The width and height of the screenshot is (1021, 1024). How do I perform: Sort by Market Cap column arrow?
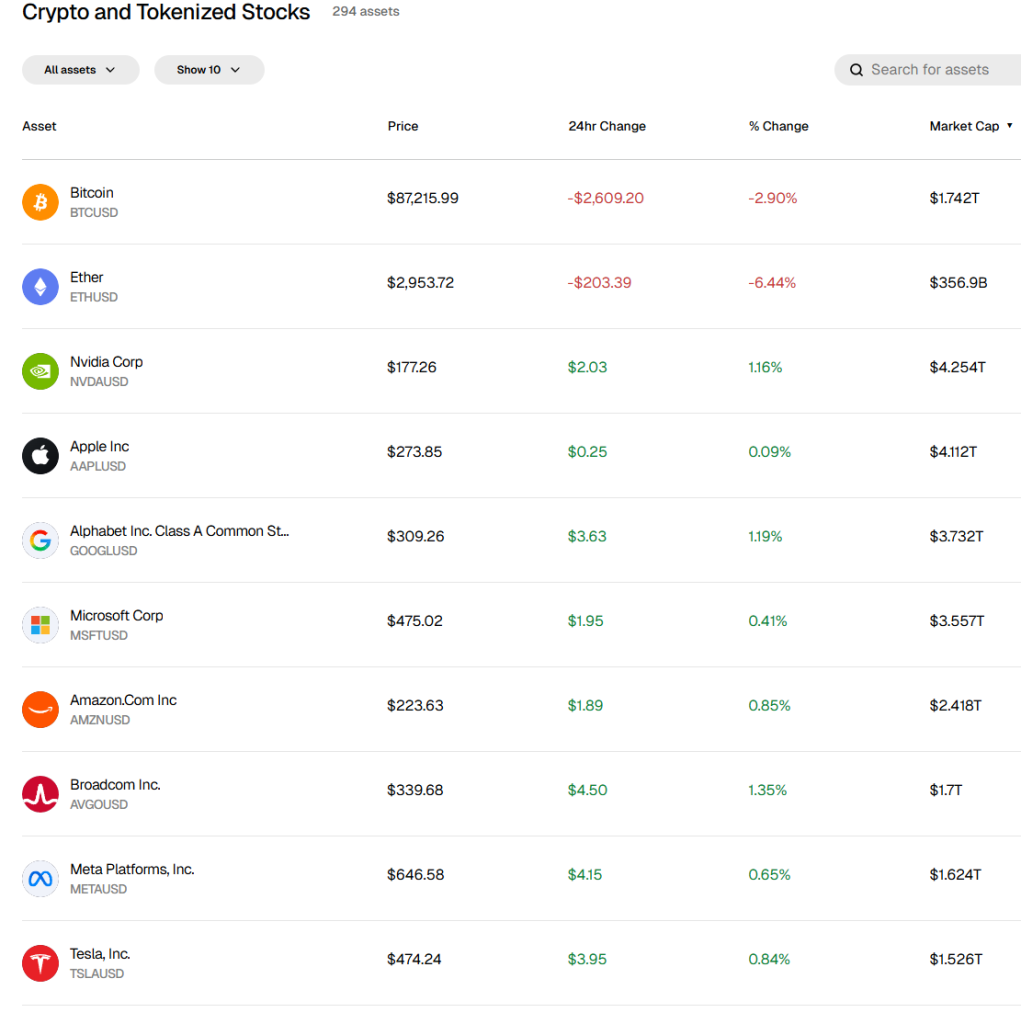click(x=1009, y=126)
